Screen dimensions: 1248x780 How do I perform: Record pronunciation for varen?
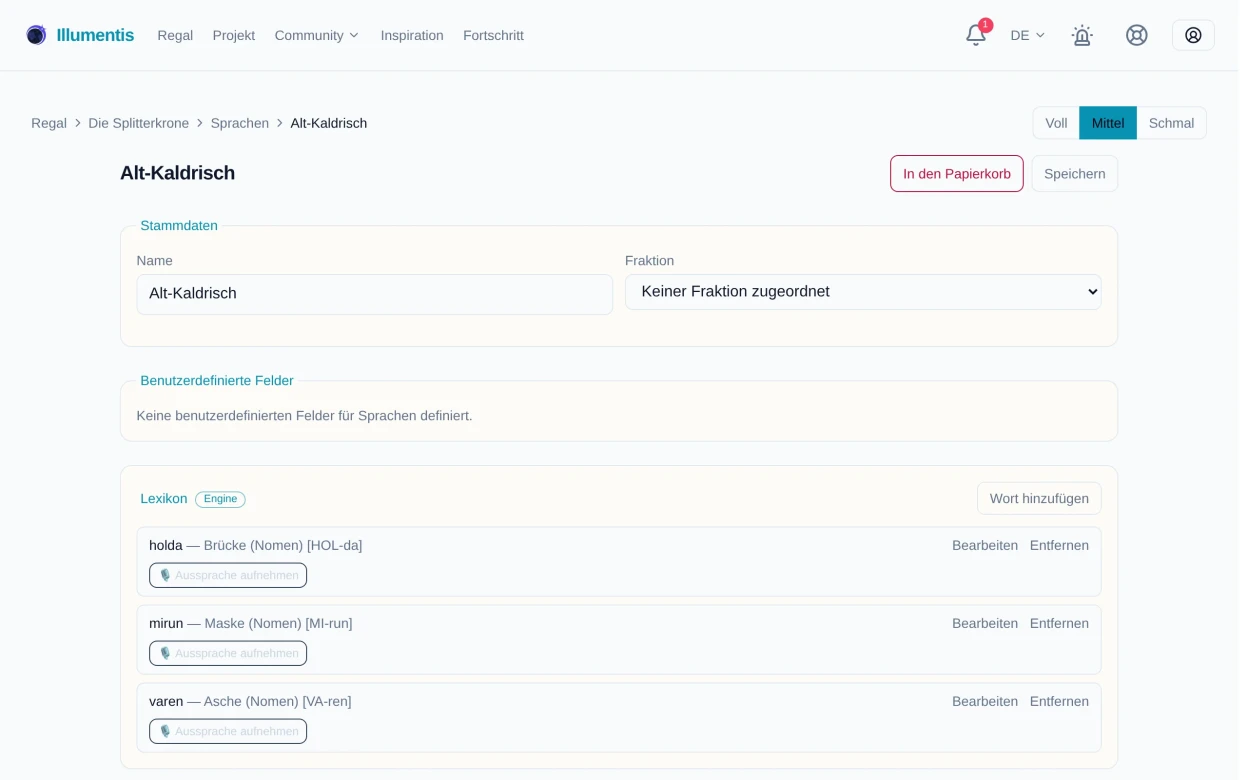click(228, 731)
